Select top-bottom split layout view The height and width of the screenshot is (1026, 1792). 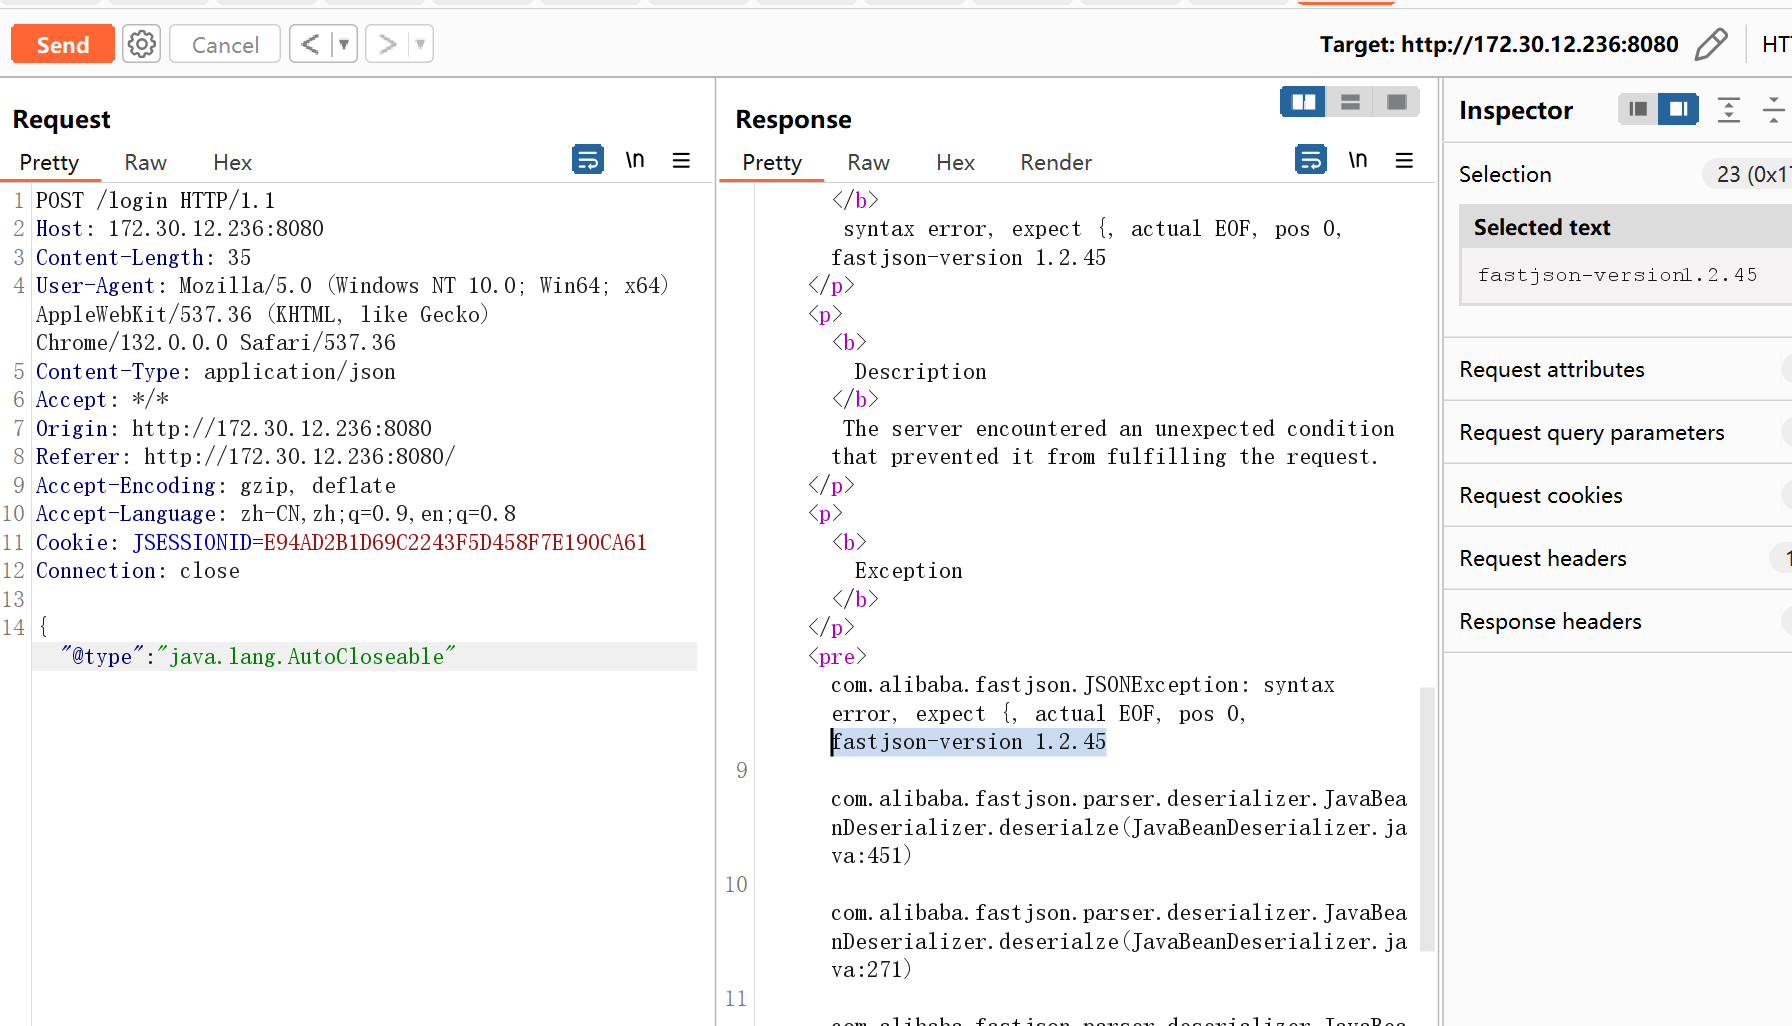[1350, 102]
